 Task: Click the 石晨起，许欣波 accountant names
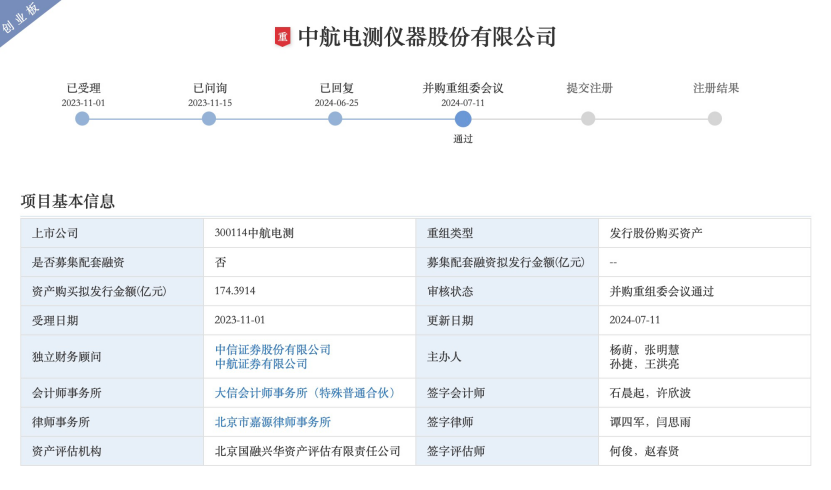pos(650,393)
